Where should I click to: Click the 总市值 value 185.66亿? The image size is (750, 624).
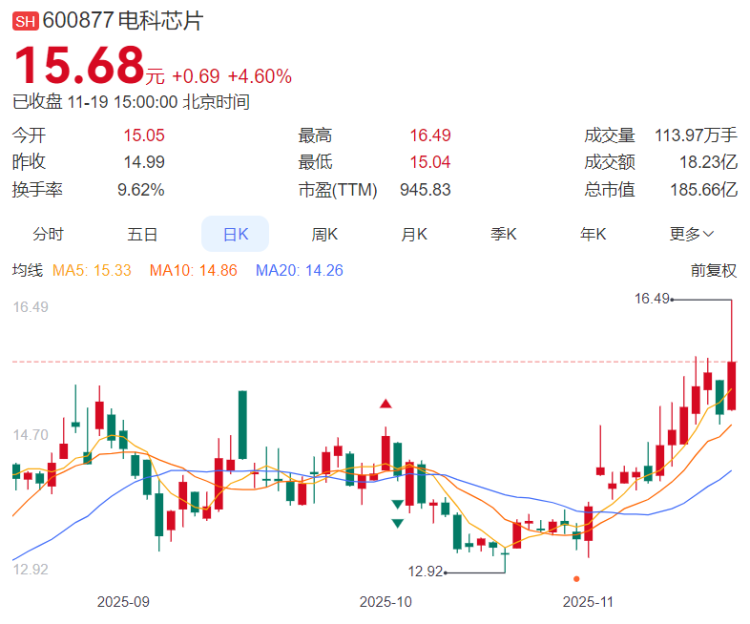click(x=704, y=190)
